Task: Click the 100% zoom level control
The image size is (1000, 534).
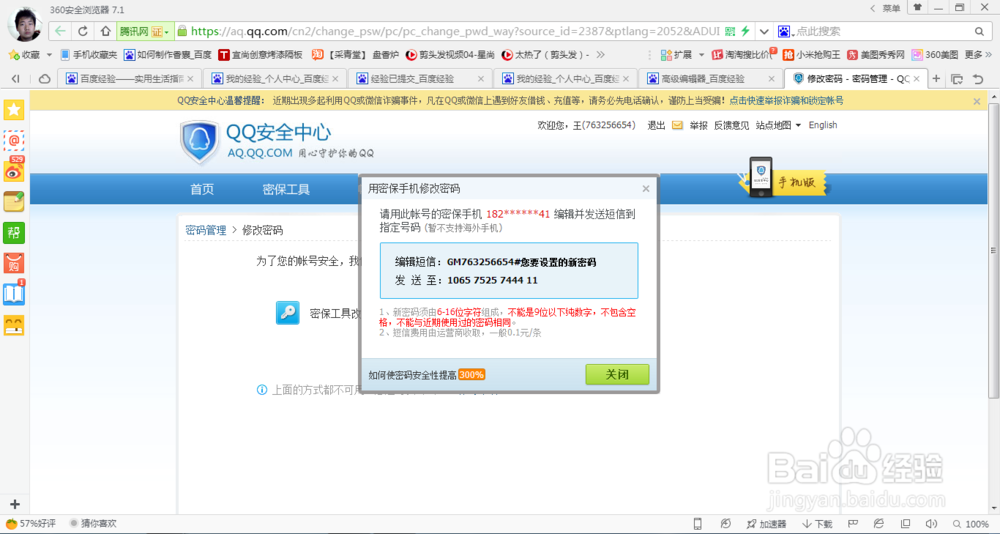Action: 971,524
